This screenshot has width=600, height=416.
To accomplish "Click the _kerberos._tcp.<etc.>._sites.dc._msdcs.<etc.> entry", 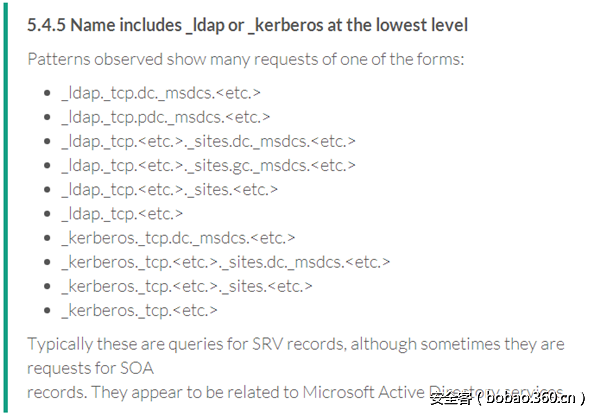I will click(x=225, y=262).
